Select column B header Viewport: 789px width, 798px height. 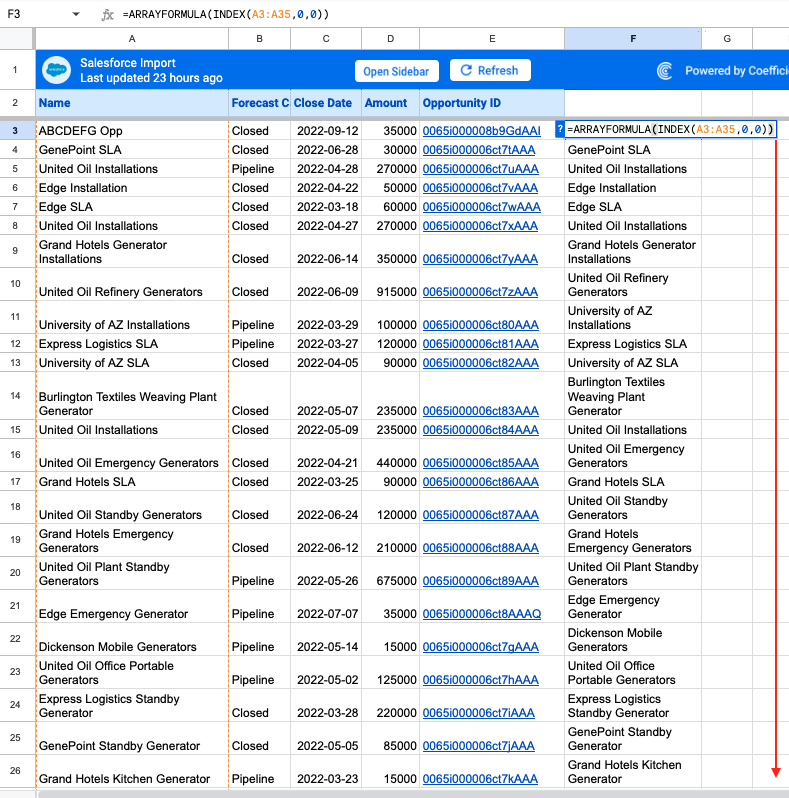coord(260,39)
